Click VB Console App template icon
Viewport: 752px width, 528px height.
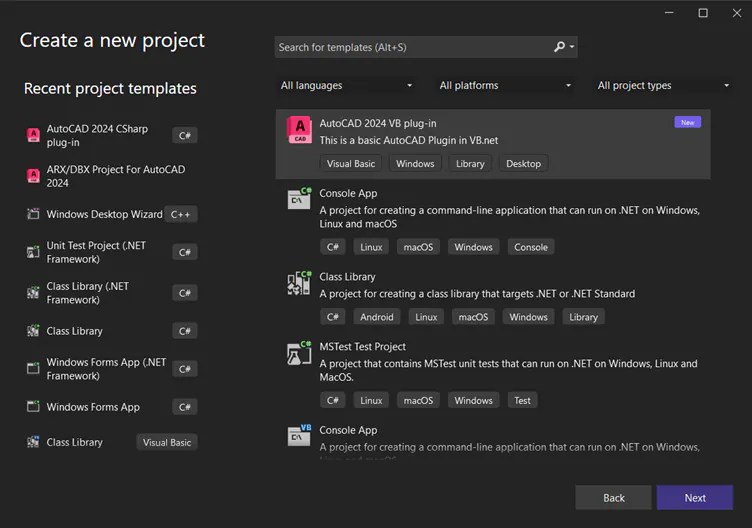coord(299,435)
